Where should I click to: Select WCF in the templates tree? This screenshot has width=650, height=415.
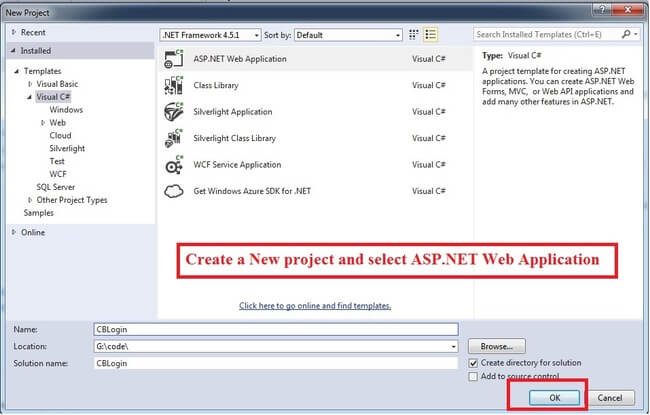[58, 174]
